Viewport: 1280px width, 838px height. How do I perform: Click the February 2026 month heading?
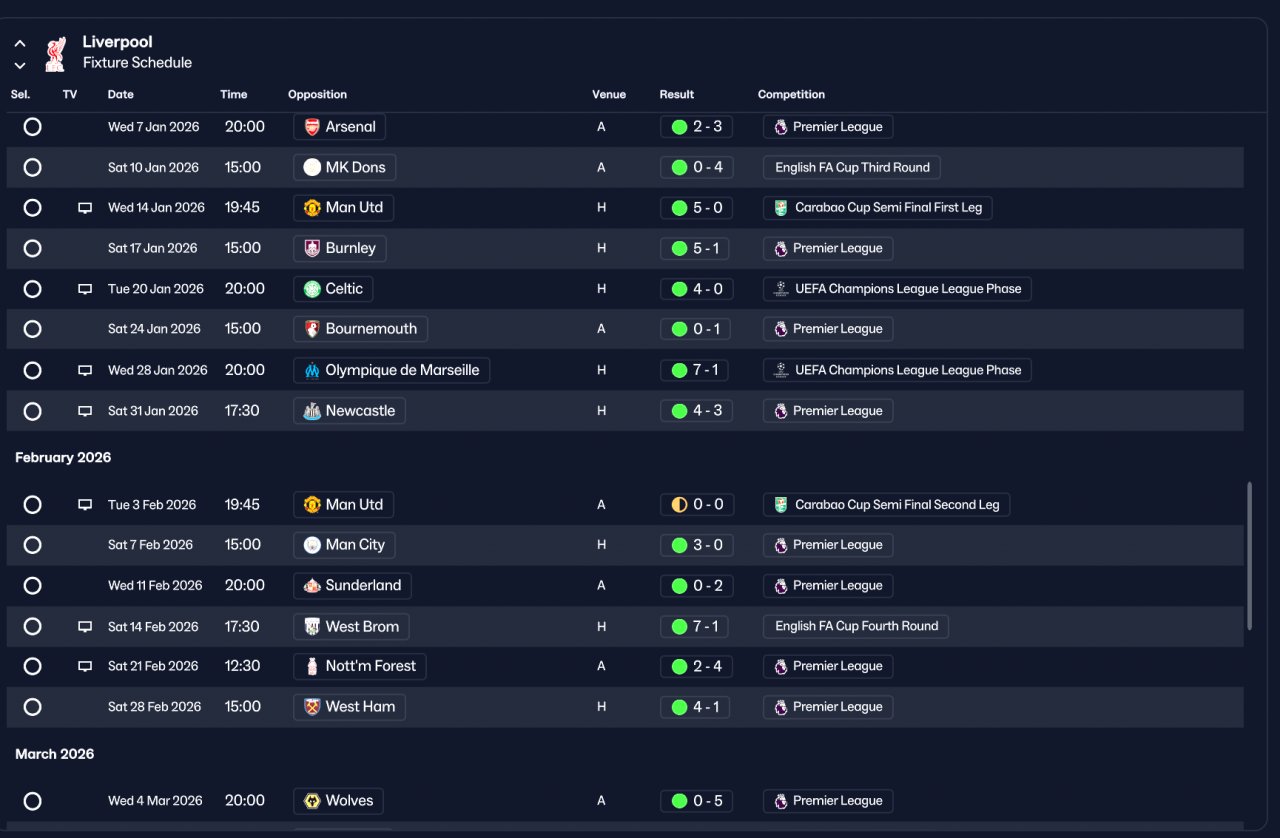pos(63,458)
